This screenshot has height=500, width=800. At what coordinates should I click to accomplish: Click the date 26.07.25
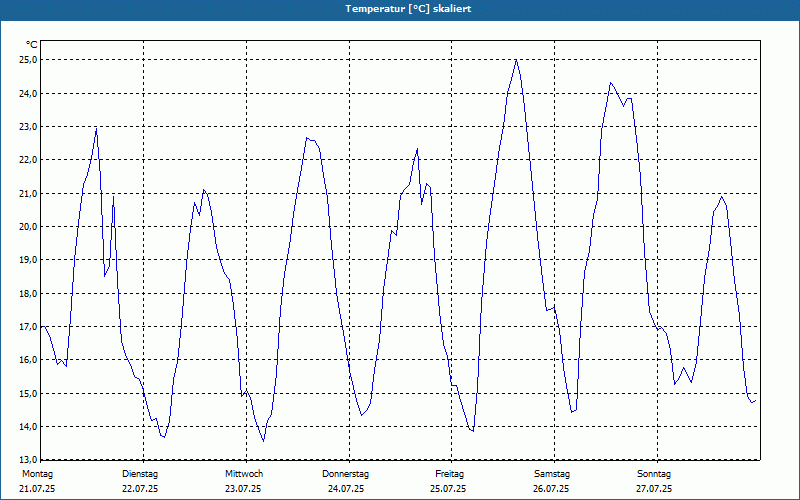coord(551,489)
